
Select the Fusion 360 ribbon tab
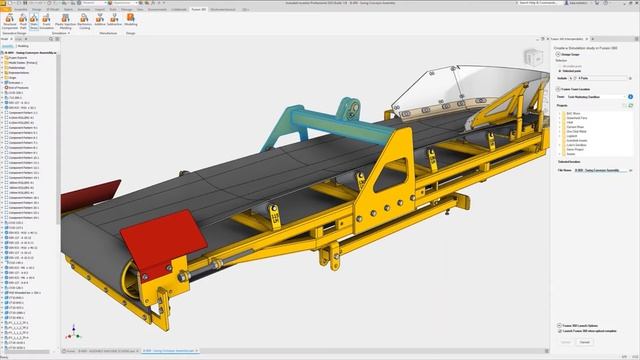pyautogui.click(x=198, y=9)
